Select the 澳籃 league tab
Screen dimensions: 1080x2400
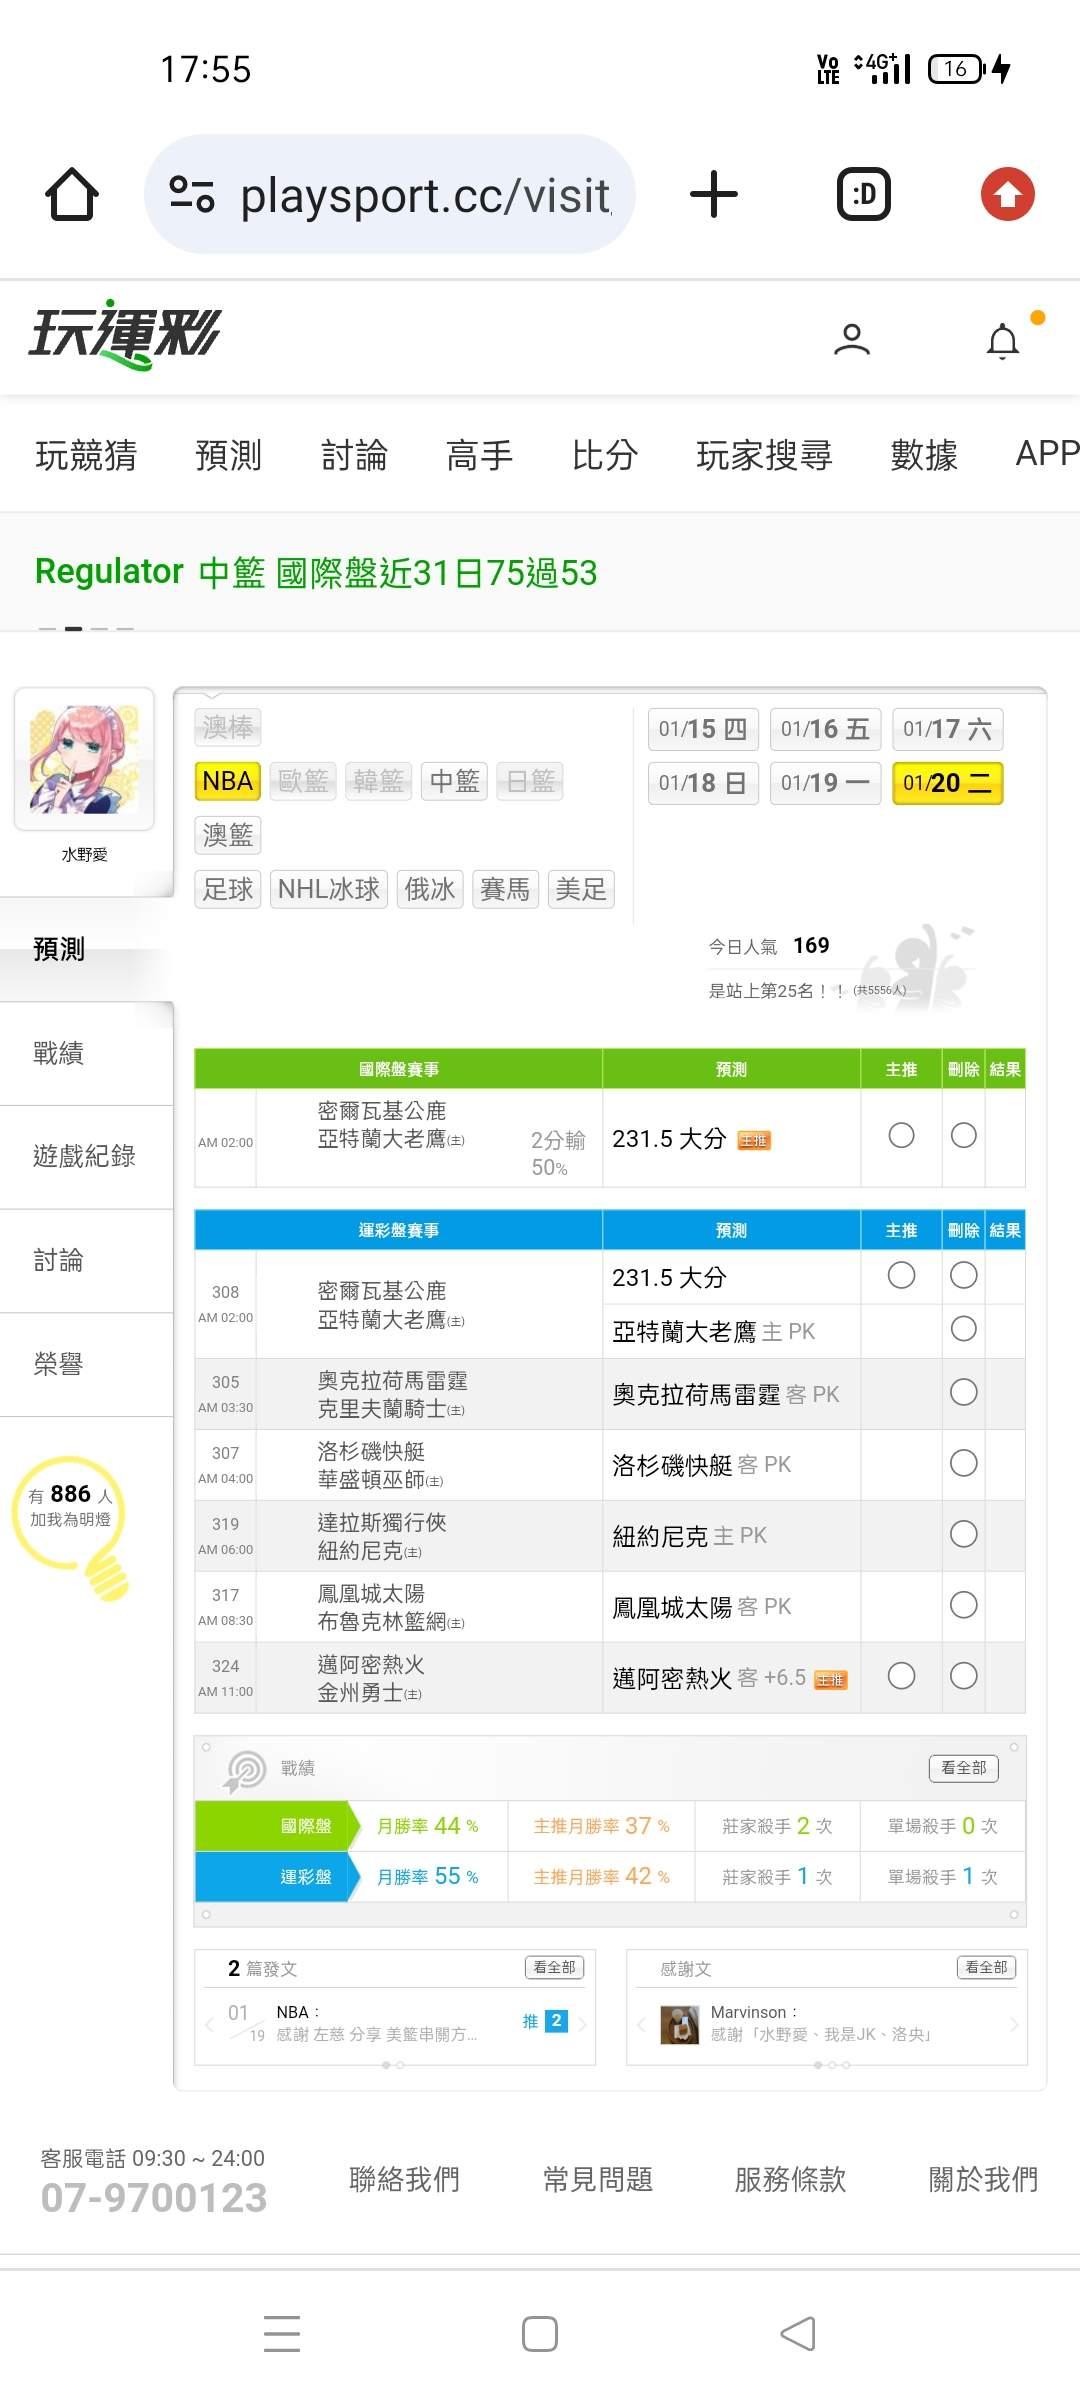(228, 835)
